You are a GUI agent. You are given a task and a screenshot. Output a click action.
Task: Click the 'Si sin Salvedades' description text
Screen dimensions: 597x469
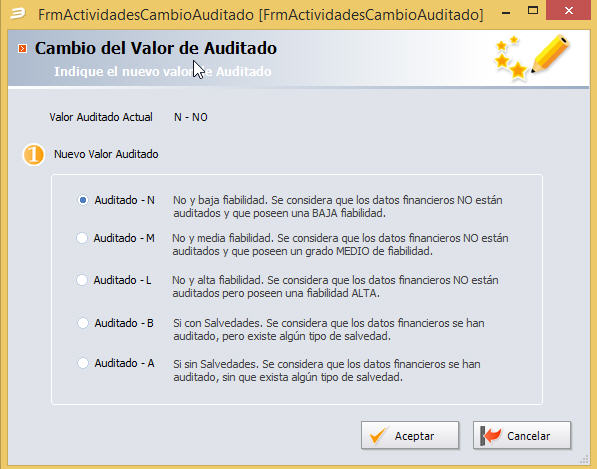coord(327,371)
